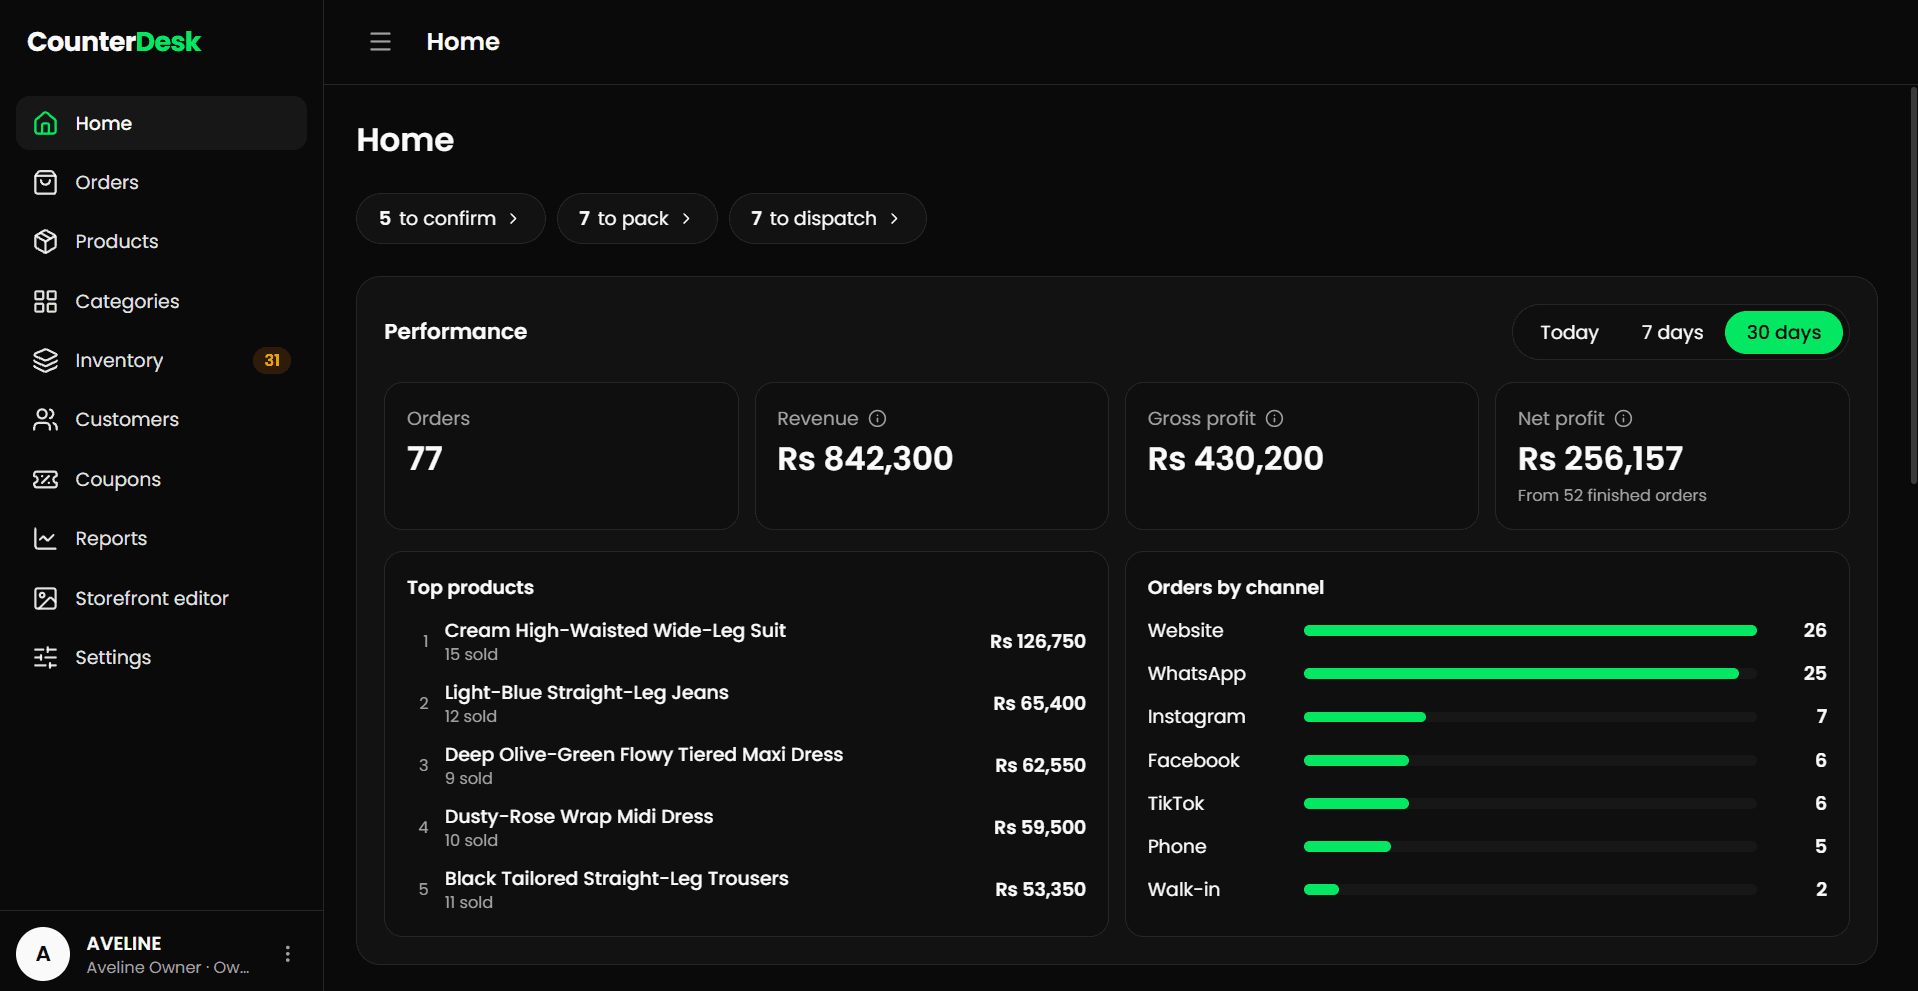Screen dimensions: 1918x991
Task: Click the Products box icon
Action: [x=45, y=241]
